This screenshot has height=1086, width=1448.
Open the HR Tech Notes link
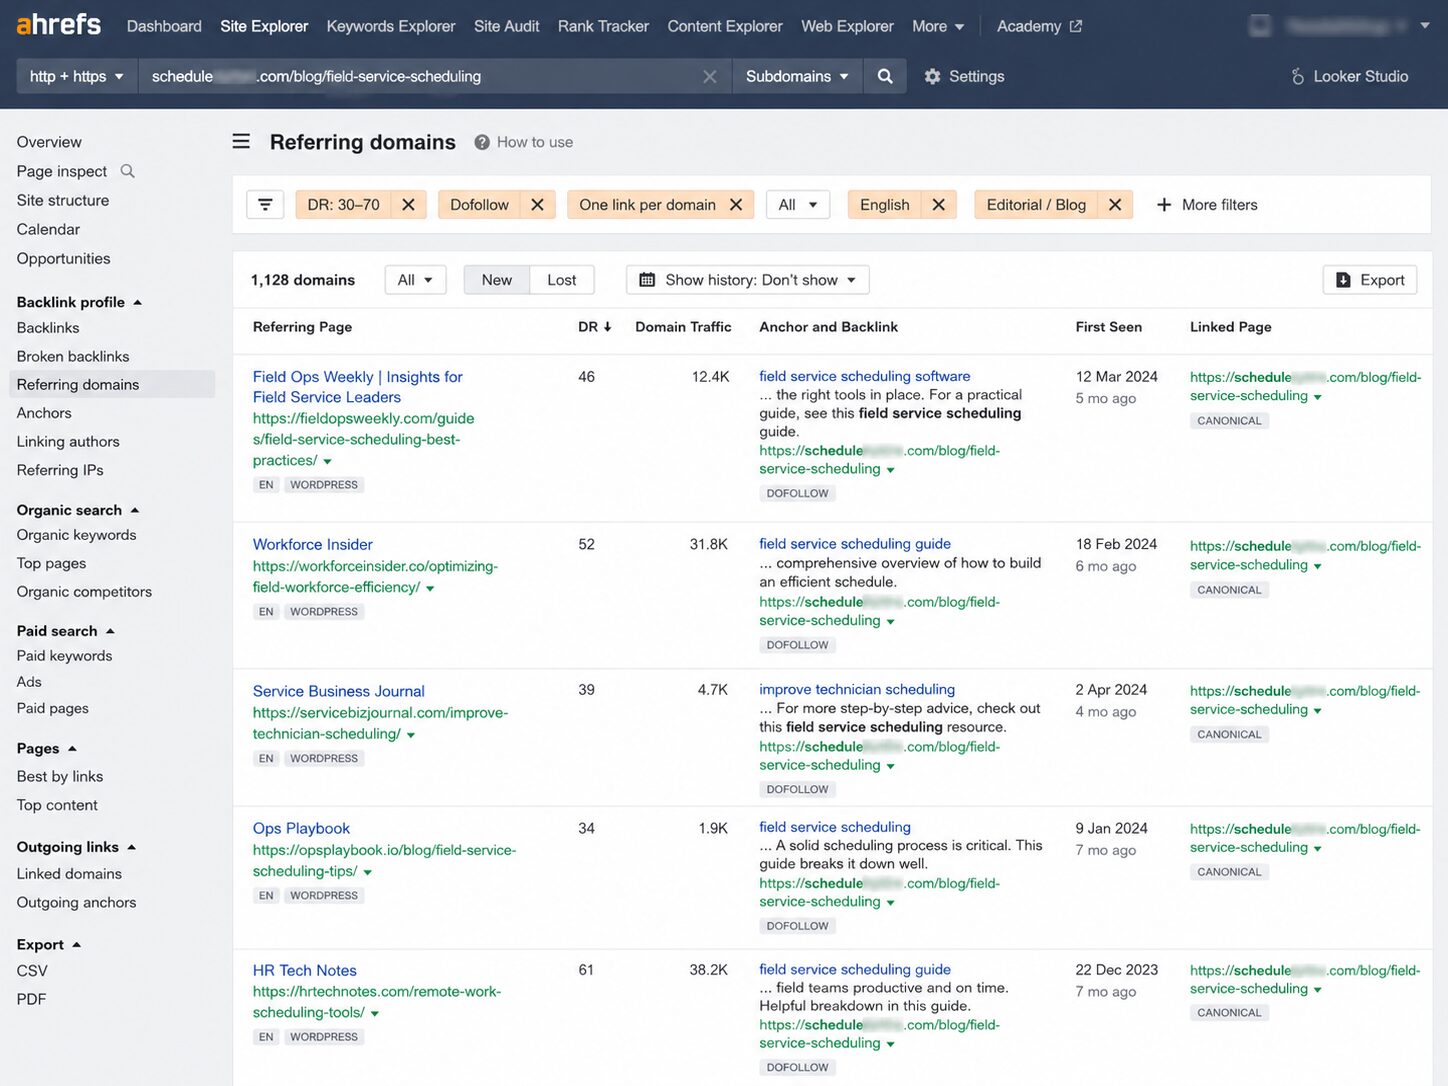tap(305, 970)
